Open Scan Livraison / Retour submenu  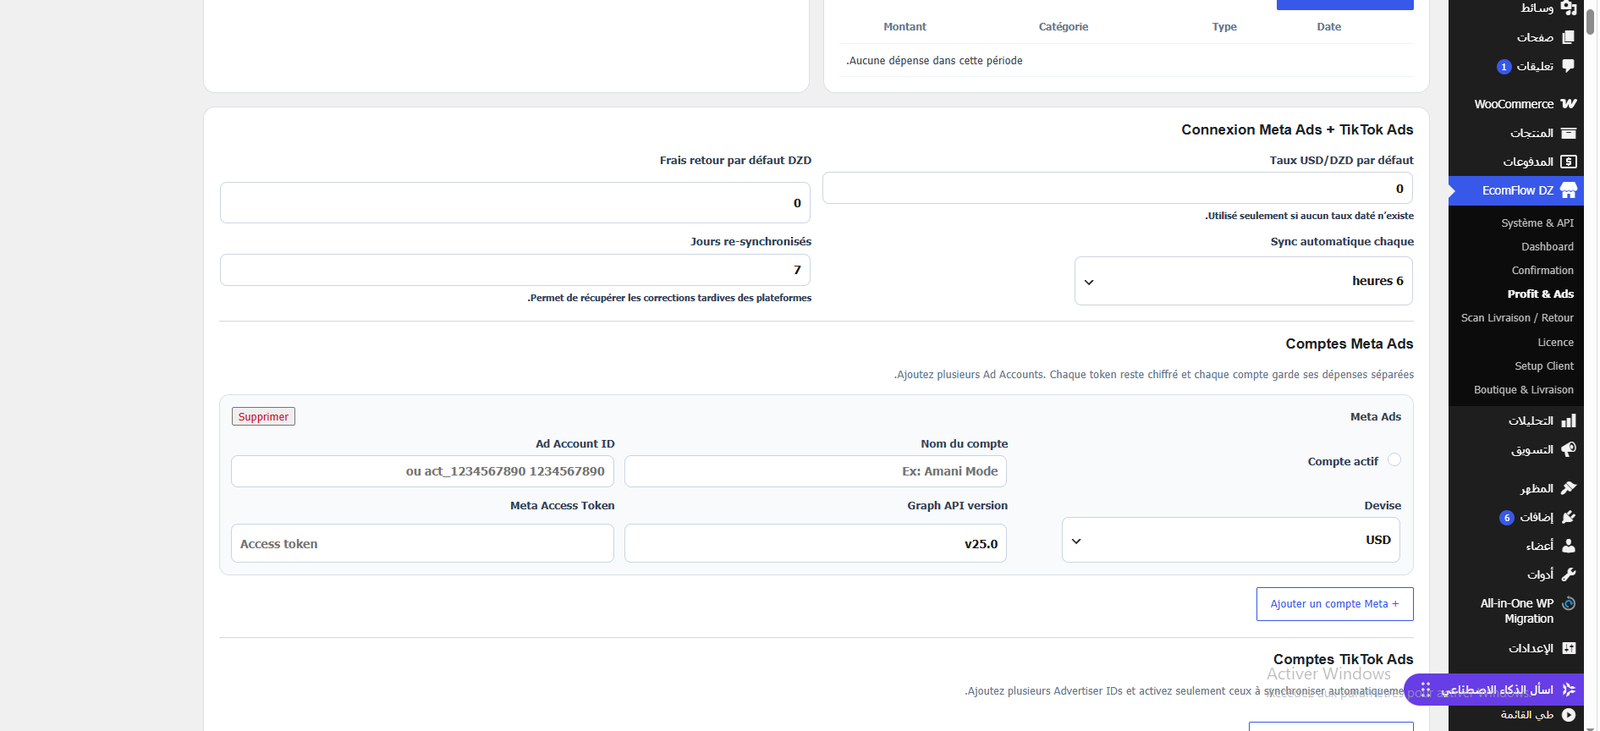coord(1517,318)
